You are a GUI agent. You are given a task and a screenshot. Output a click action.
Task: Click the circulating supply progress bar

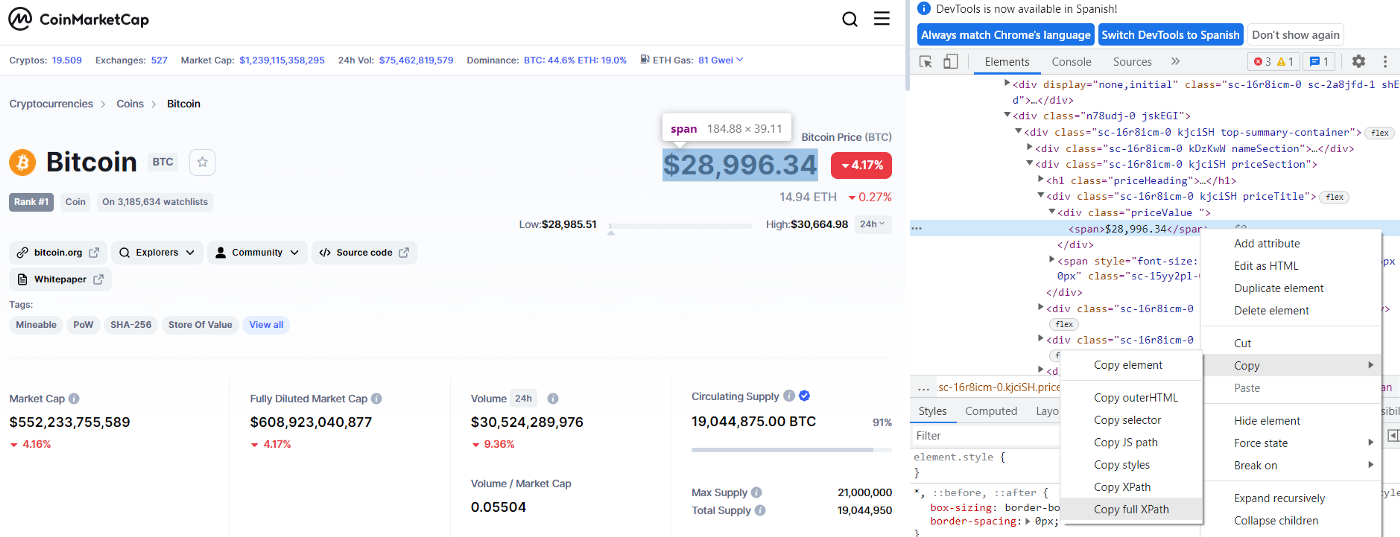(791, 450)
